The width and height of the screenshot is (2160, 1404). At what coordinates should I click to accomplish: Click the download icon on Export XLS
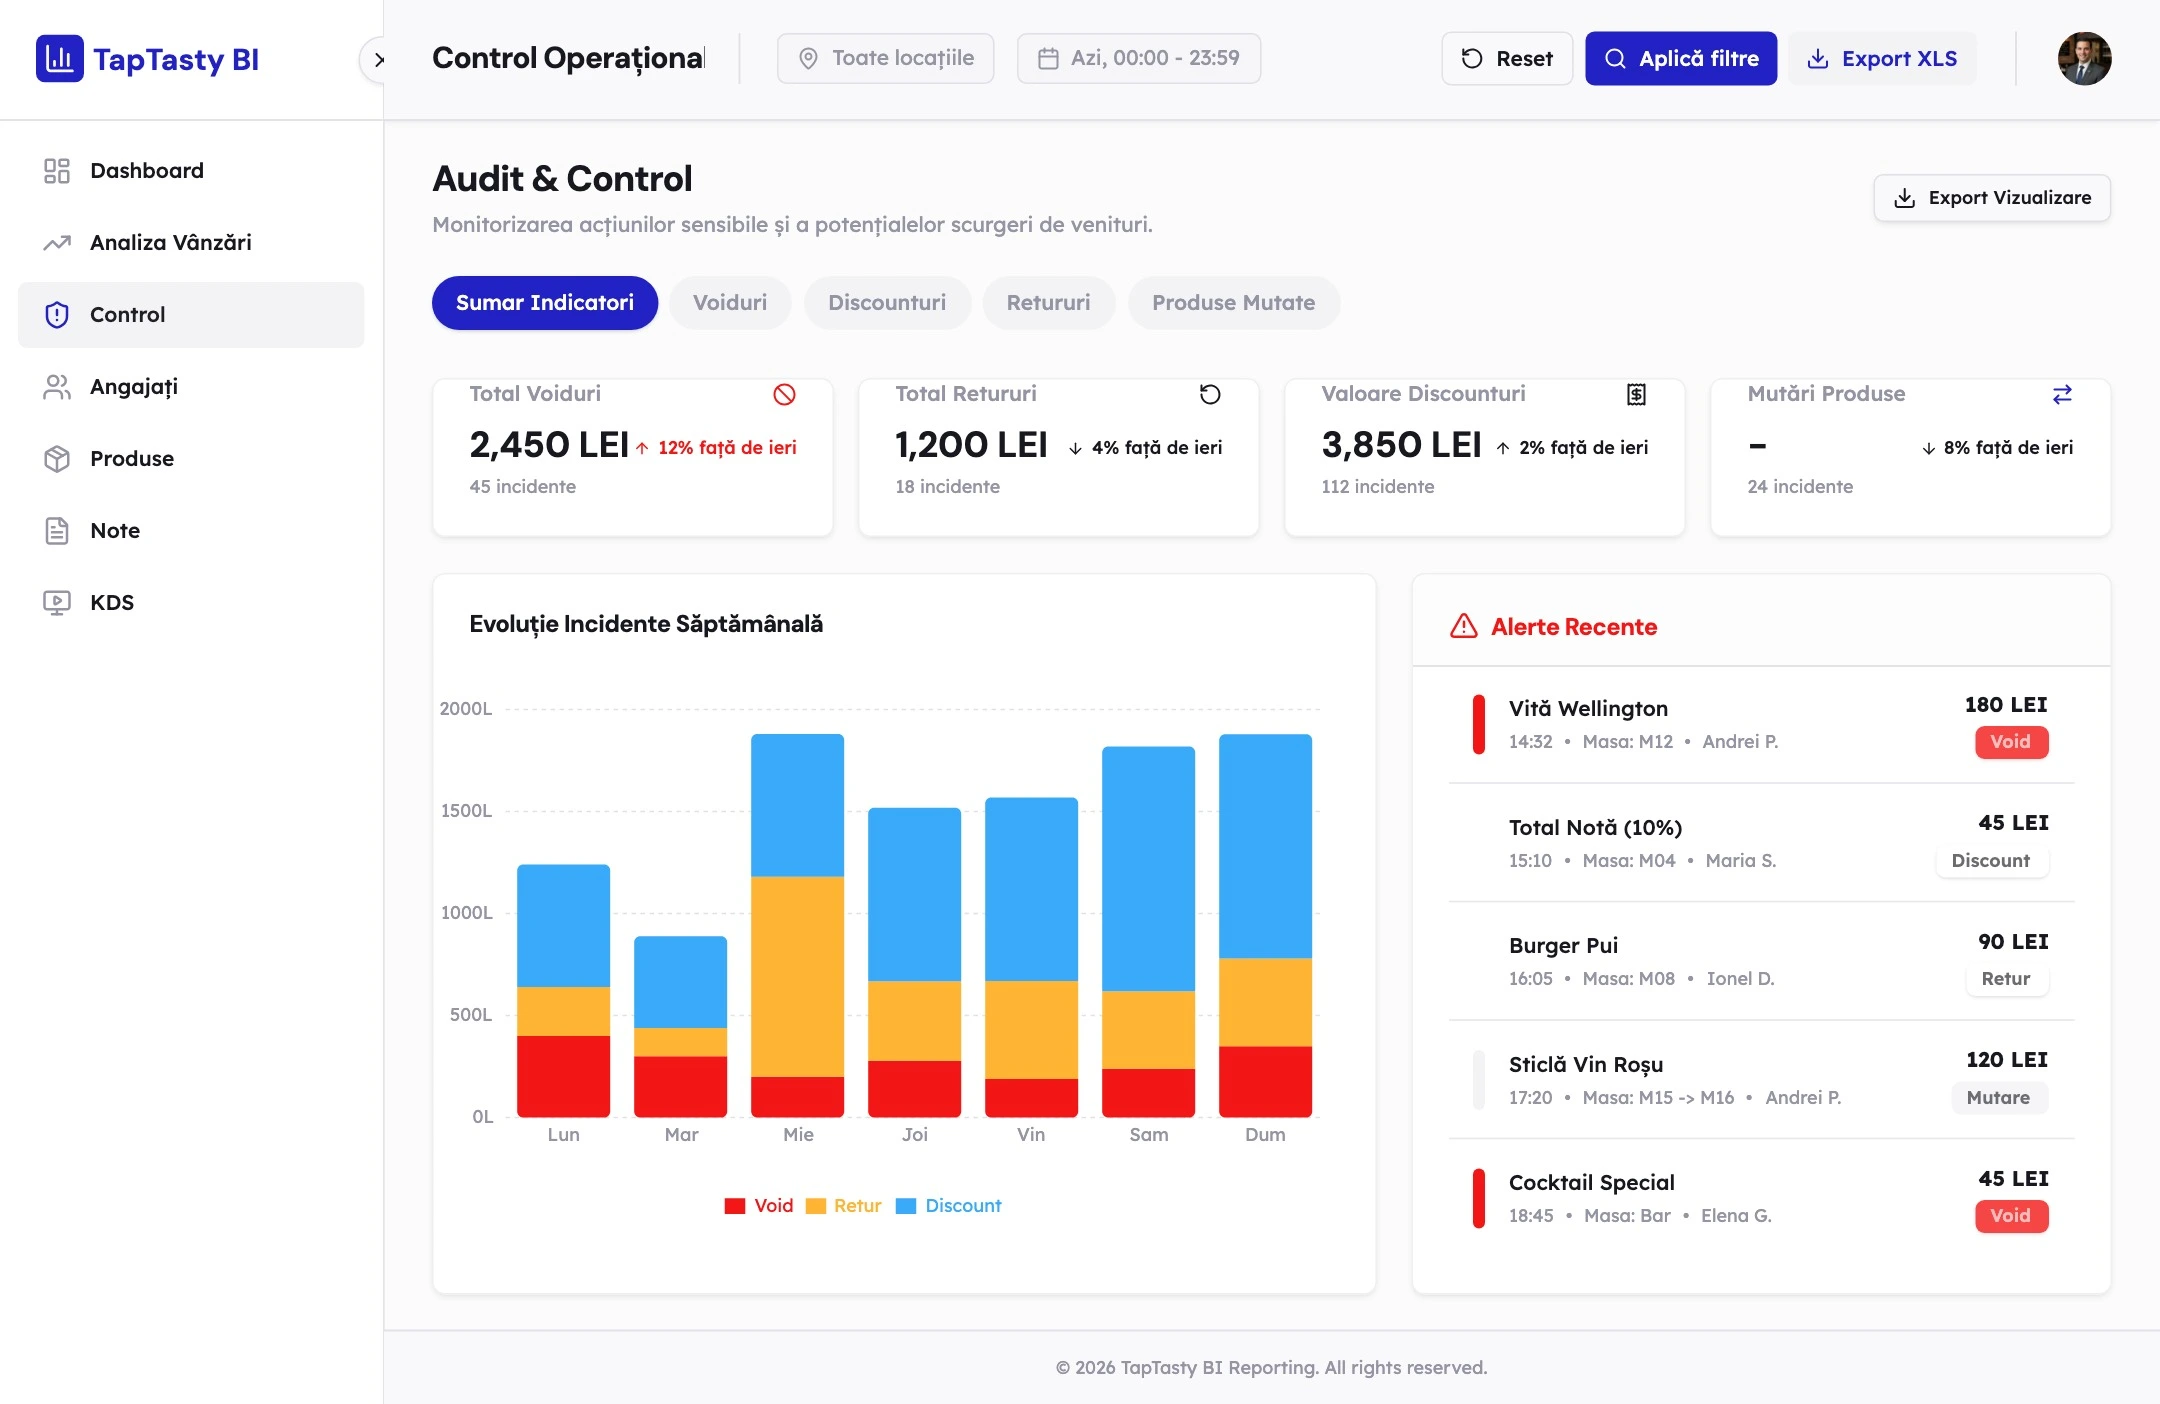[x=1818, y=59]
